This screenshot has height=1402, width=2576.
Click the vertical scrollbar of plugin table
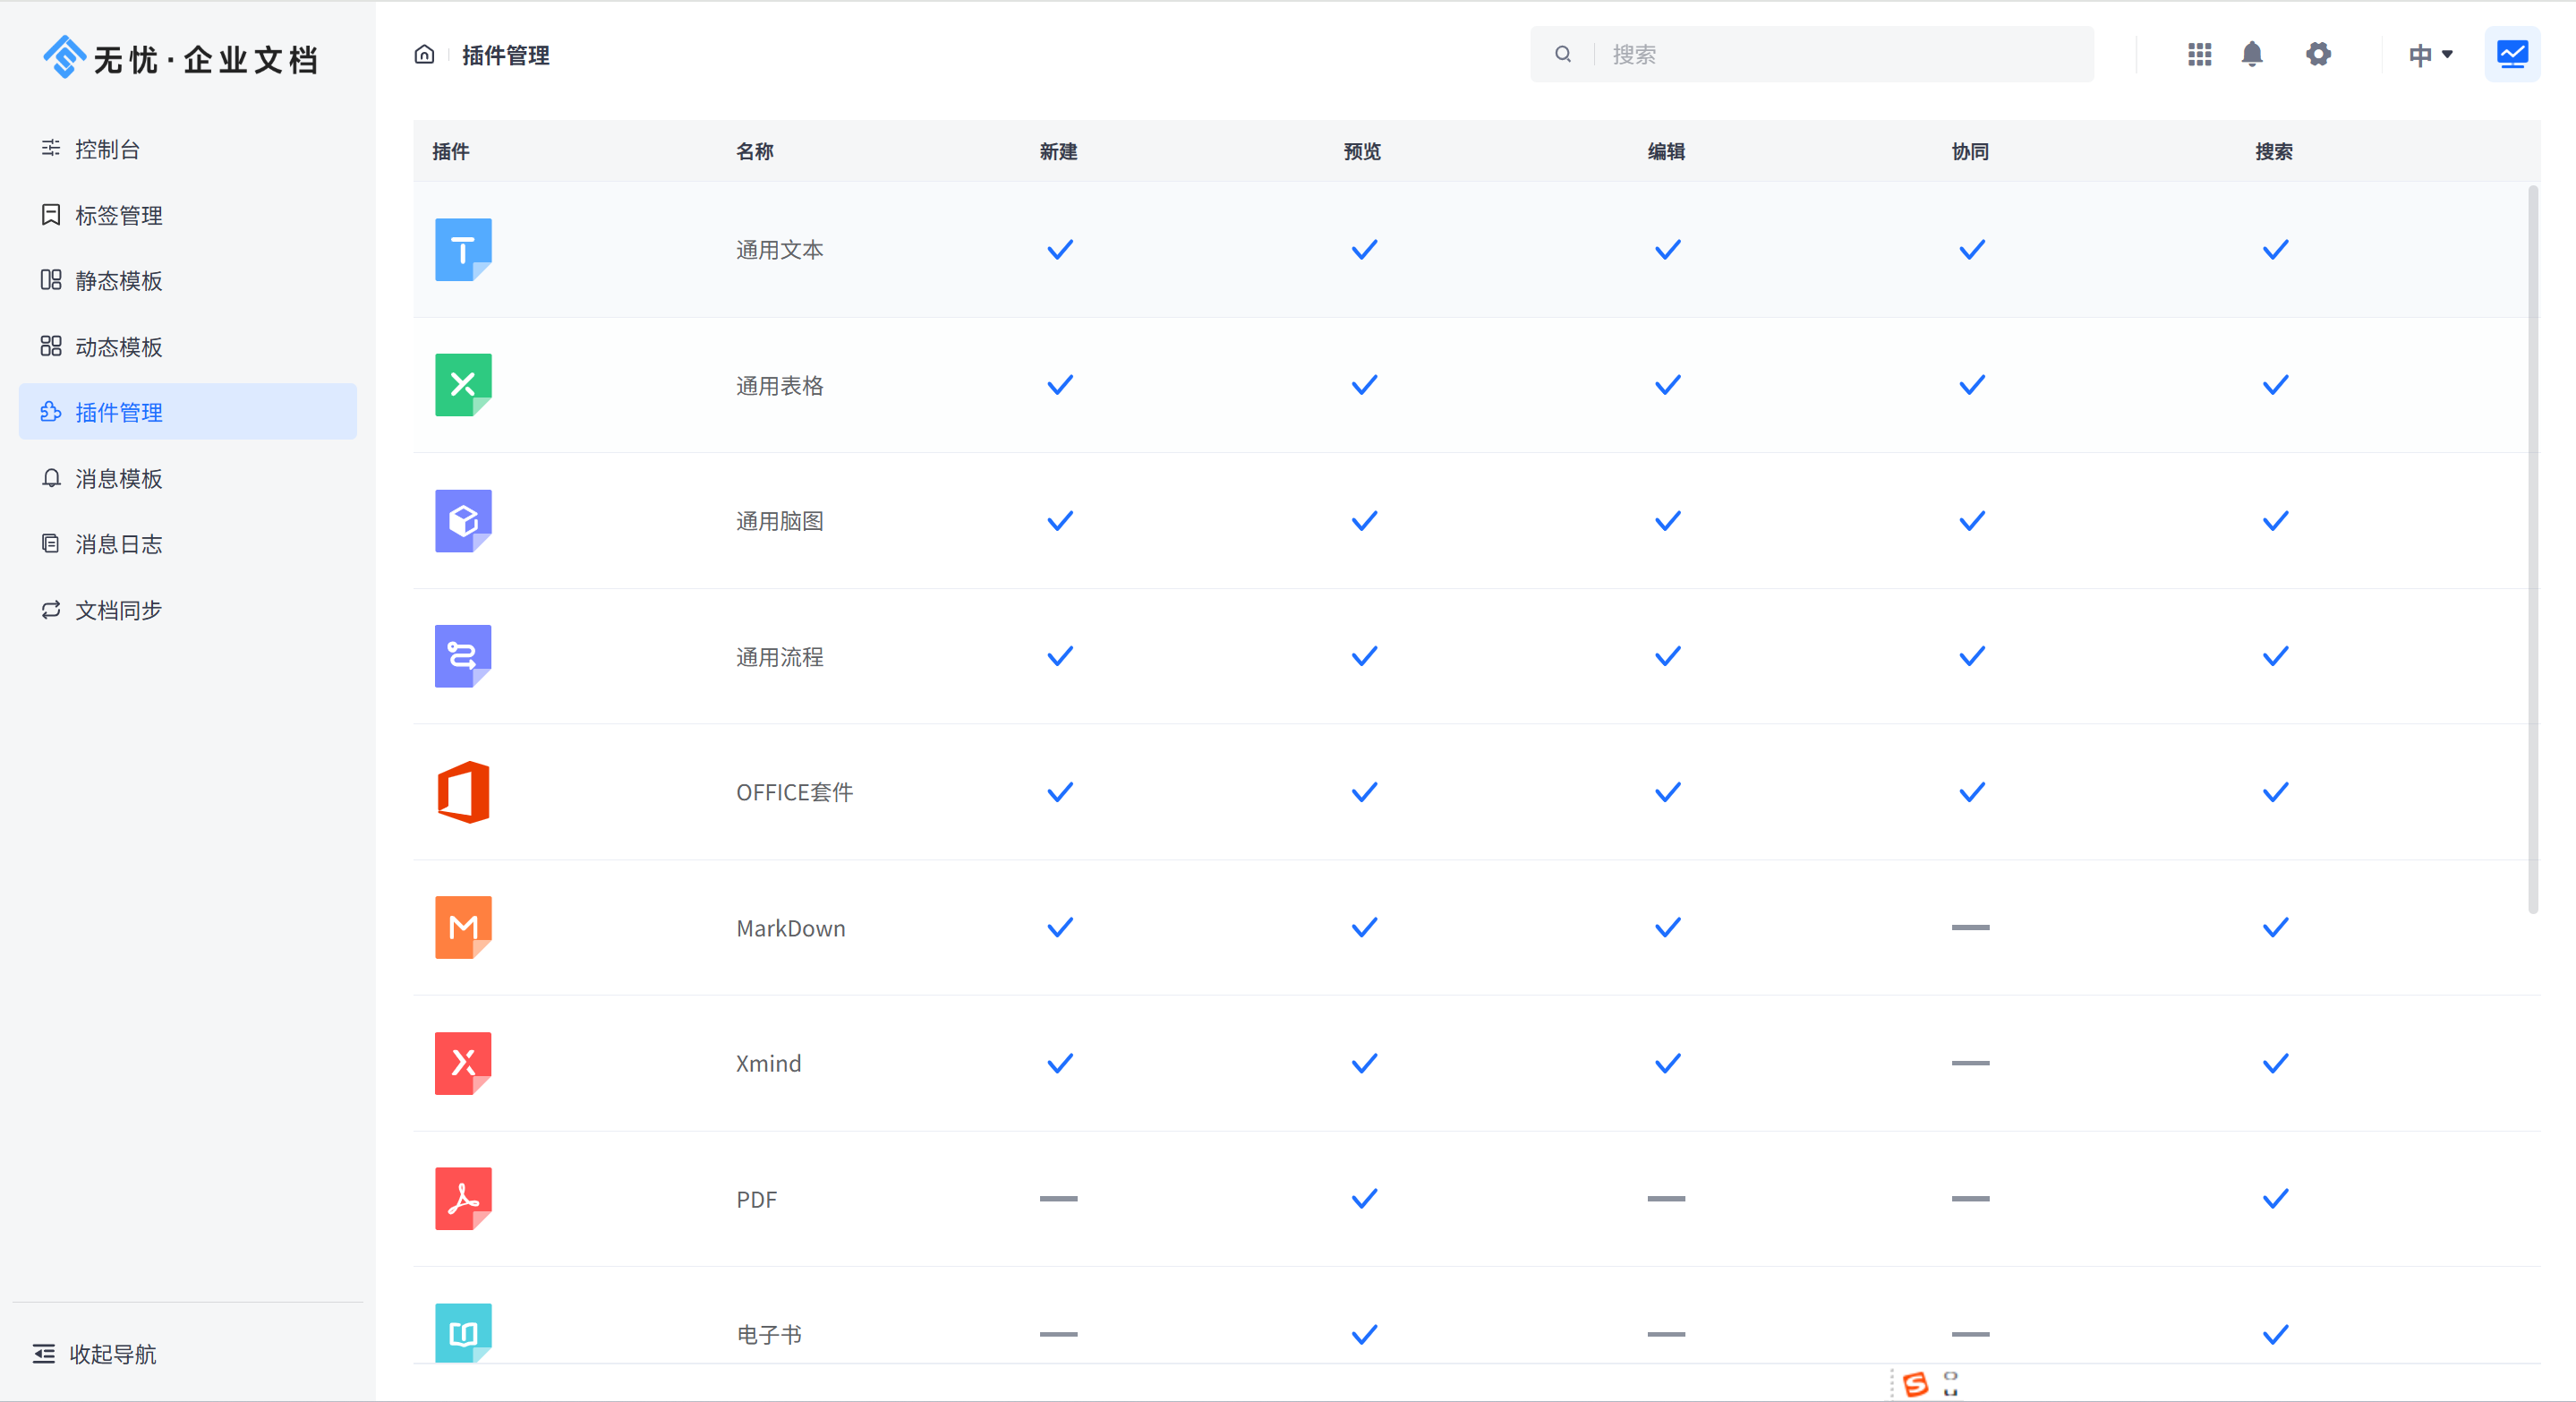2532,548
